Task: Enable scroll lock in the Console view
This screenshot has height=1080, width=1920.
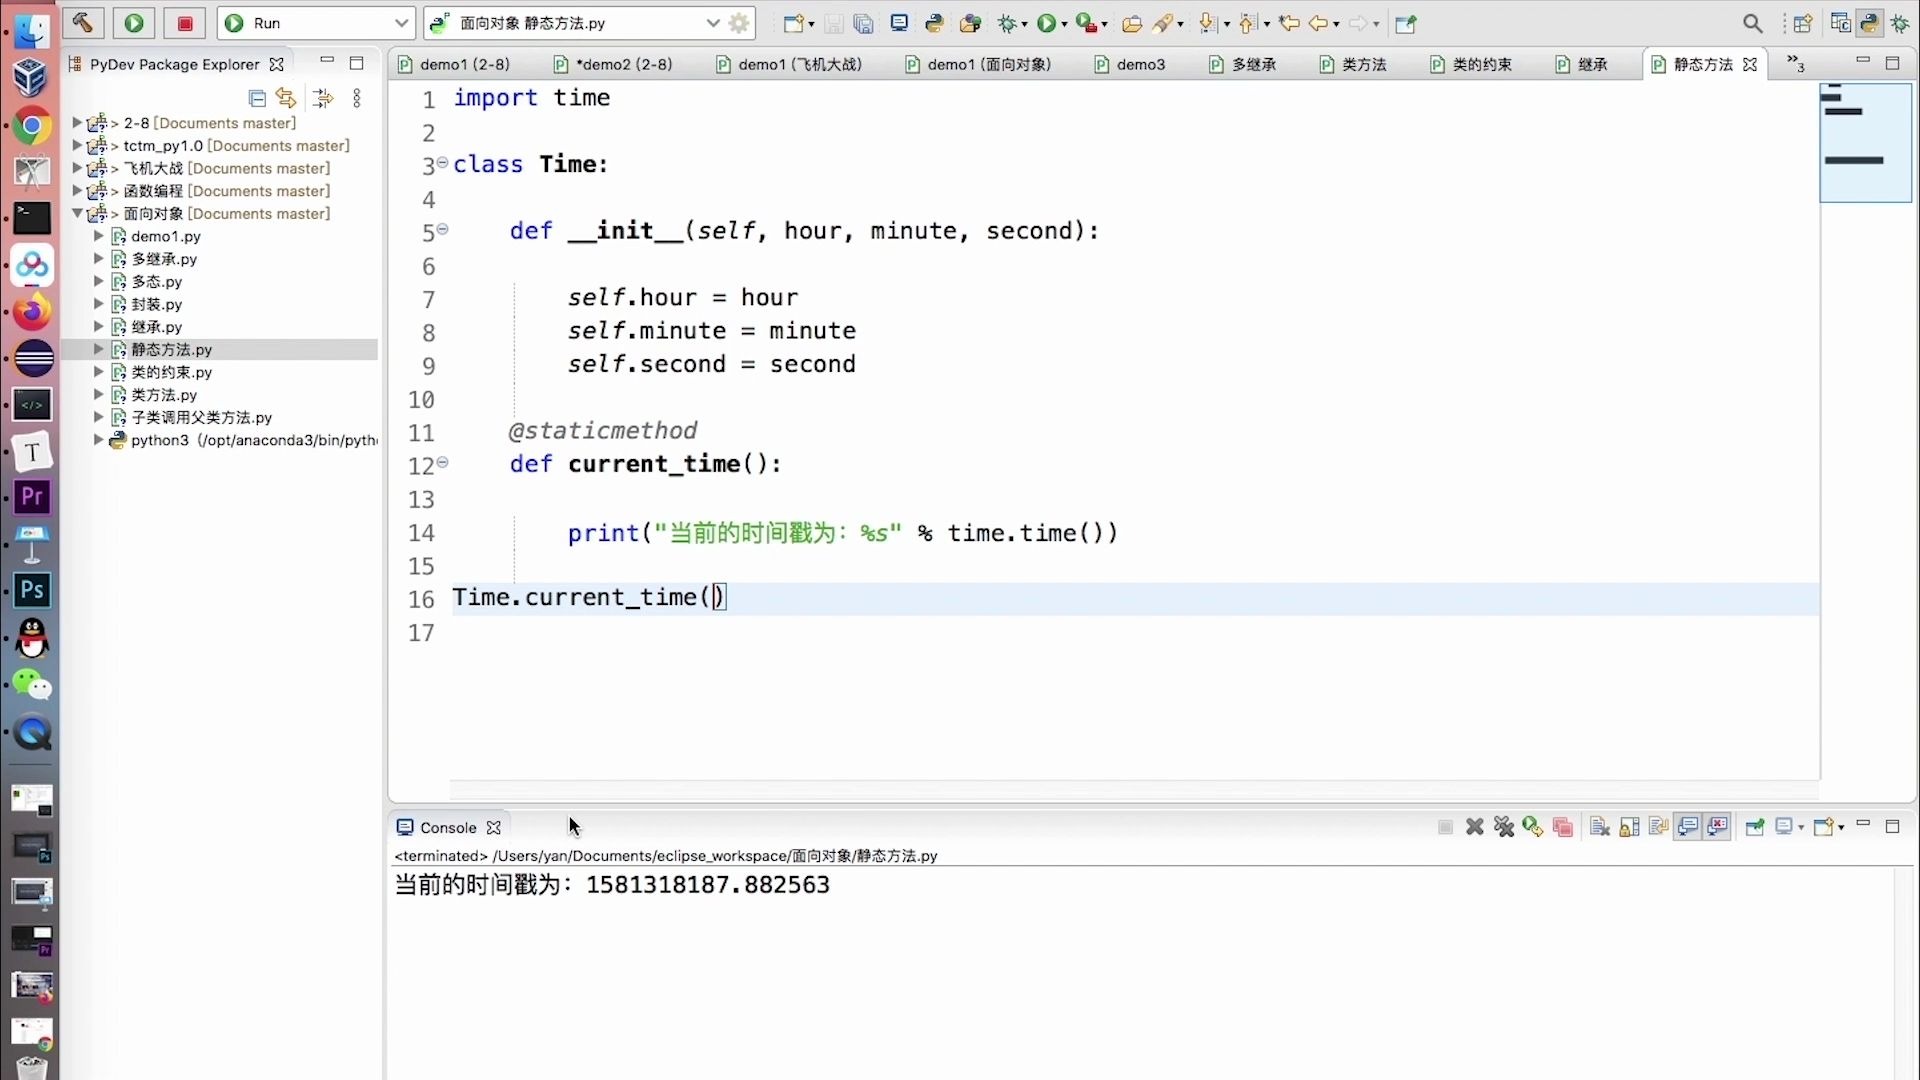Action: click(x=1629, y=827)
